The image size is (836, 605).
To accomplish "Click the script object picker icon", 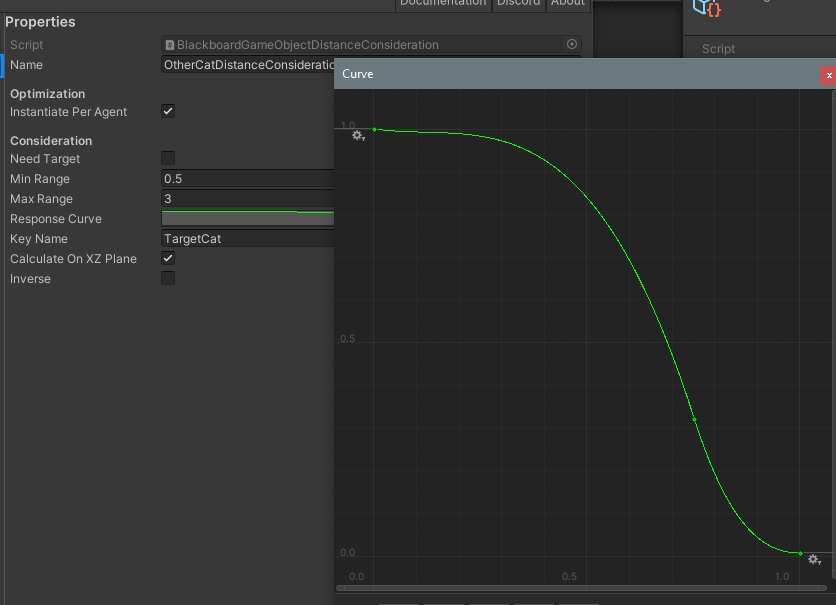I will click(572, 44).
